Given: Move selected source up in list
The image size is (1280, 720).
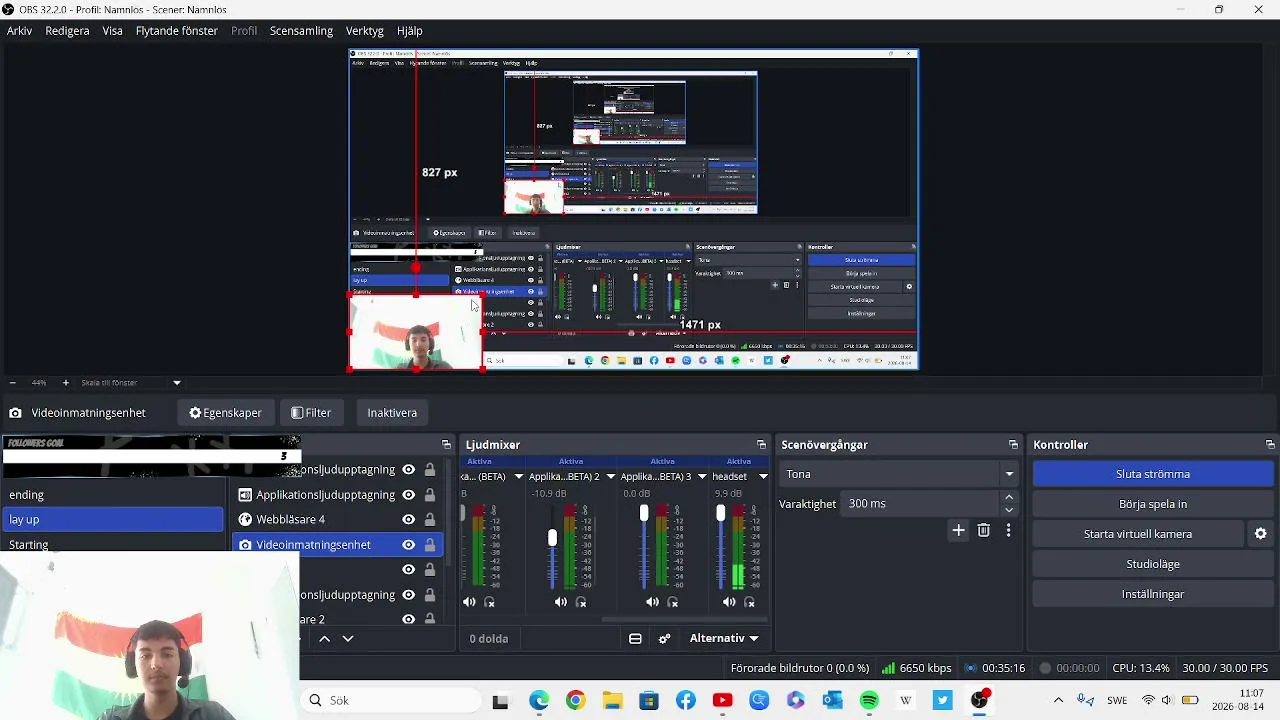Looking at the screenshot, I should pos(324,638).
